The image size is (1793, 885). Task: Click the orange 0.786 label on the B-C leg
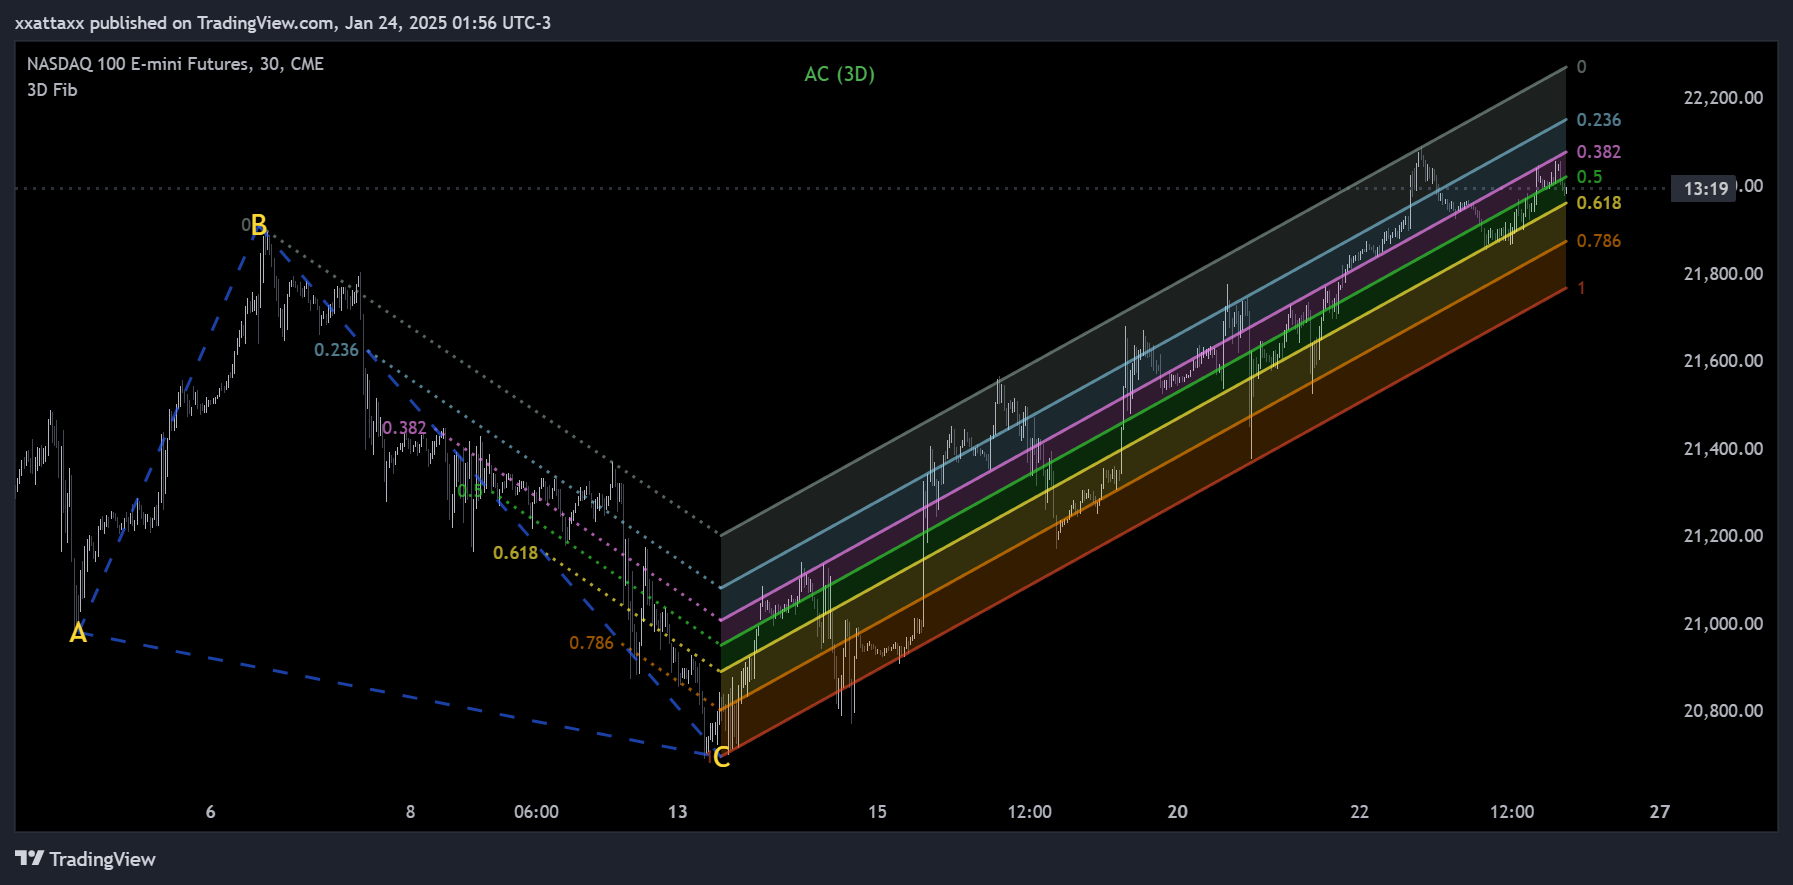coord(591,643)
